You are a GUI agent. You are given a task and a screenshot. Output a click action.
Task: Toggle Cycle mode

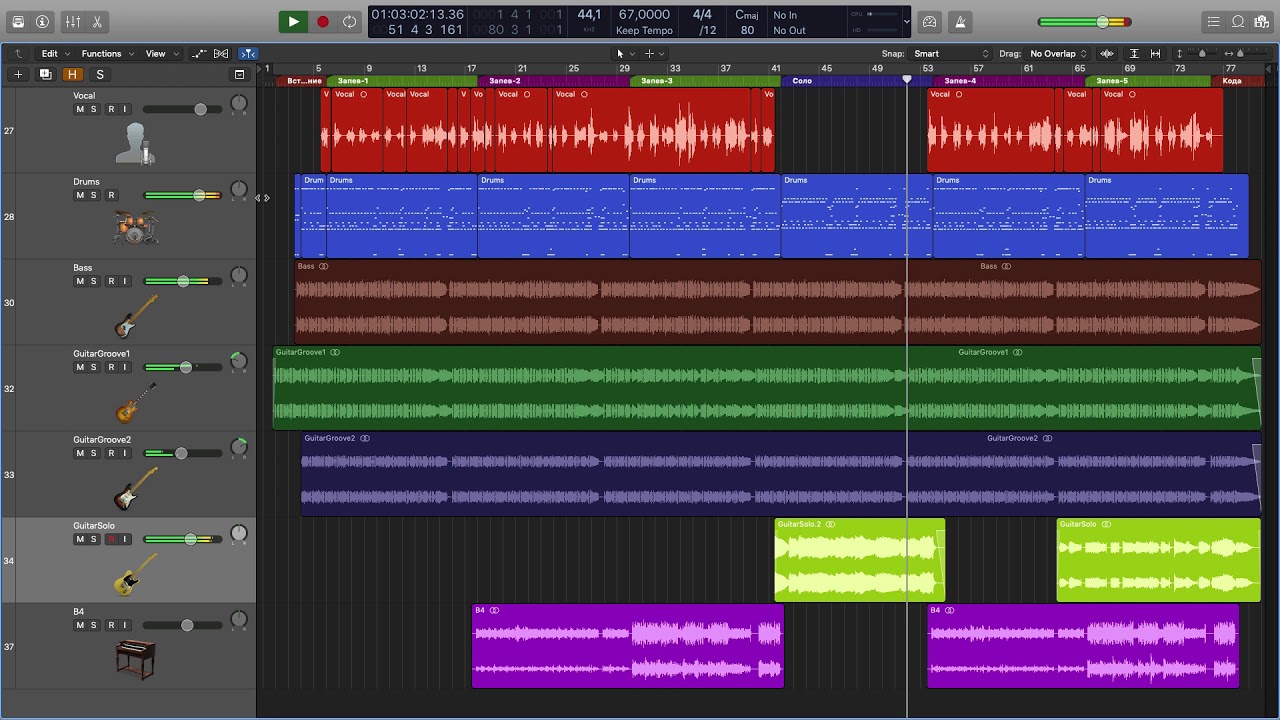point(349,21)
